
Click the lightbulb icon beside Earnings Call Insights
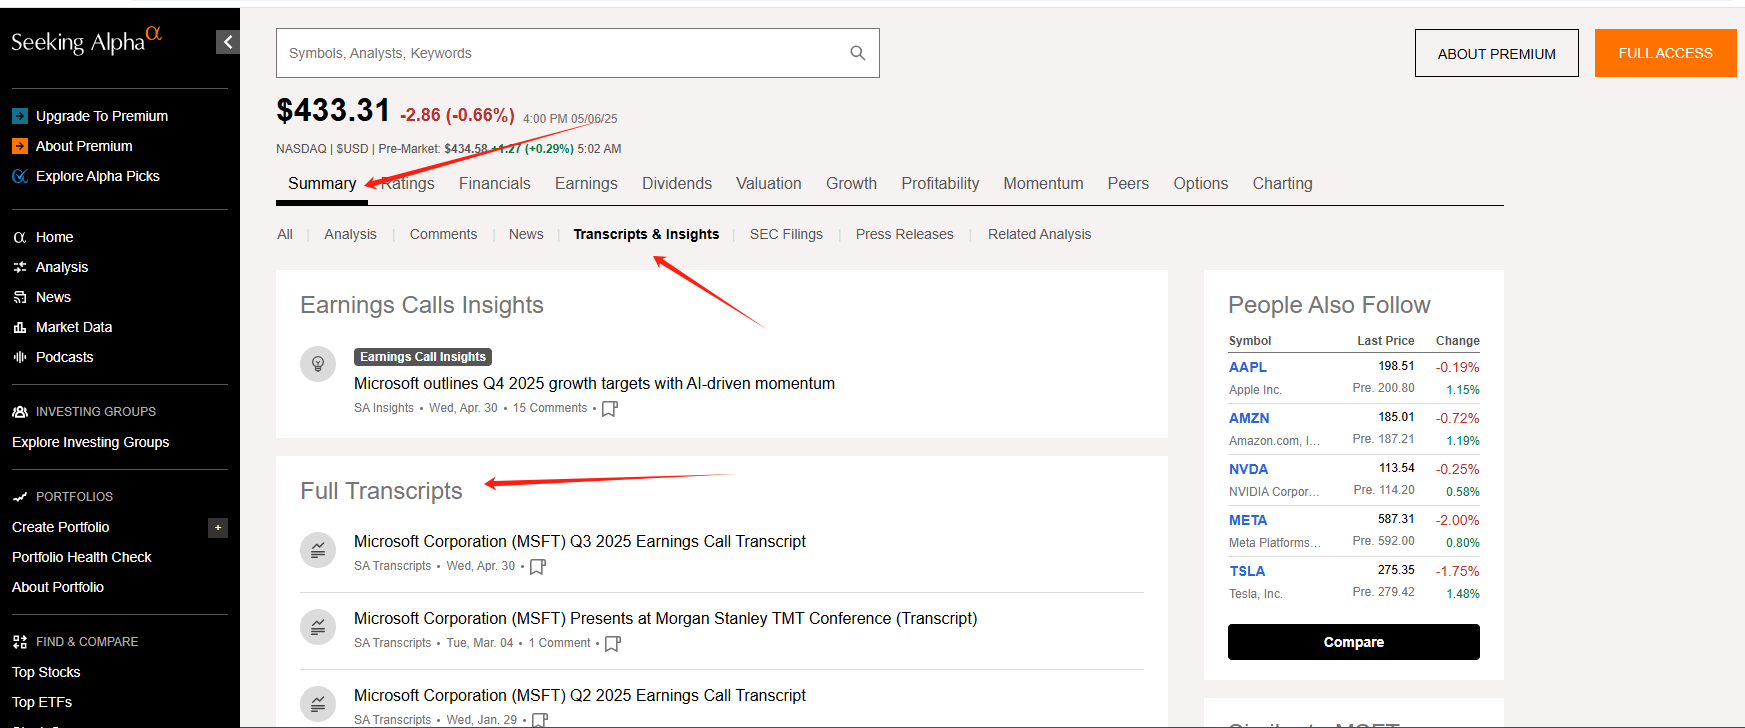(318, 364)
